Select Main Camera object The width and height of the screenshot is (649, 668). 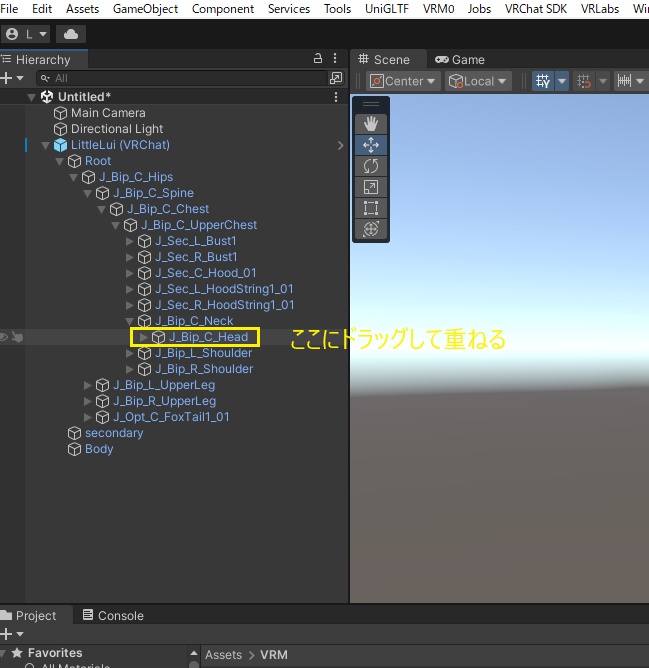coord(108,113)
